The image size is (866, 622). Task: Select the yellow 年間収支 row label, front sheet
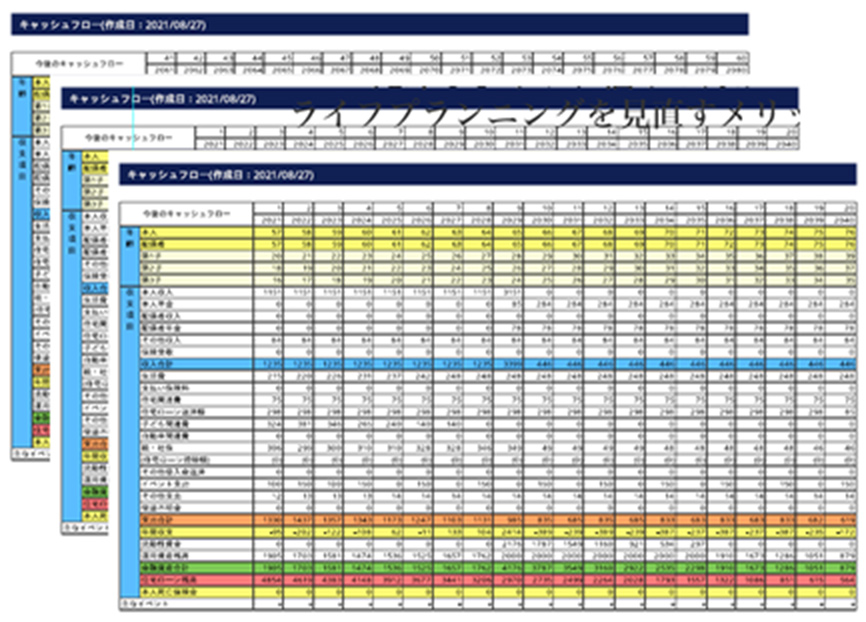click(x=196, y=532)
